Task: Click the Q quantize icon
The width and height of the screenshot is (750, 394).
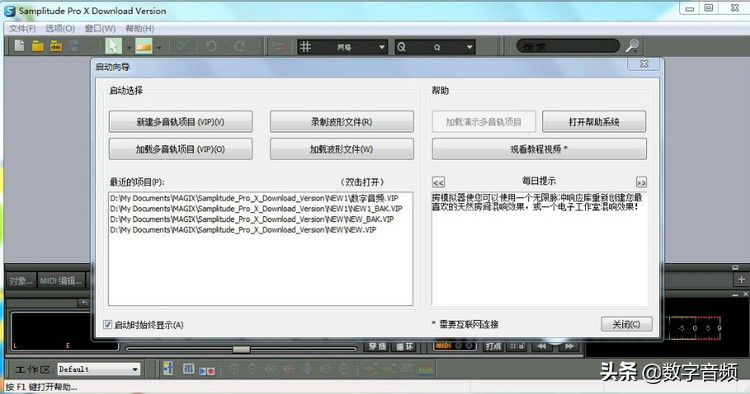Action: click(401, 47)
